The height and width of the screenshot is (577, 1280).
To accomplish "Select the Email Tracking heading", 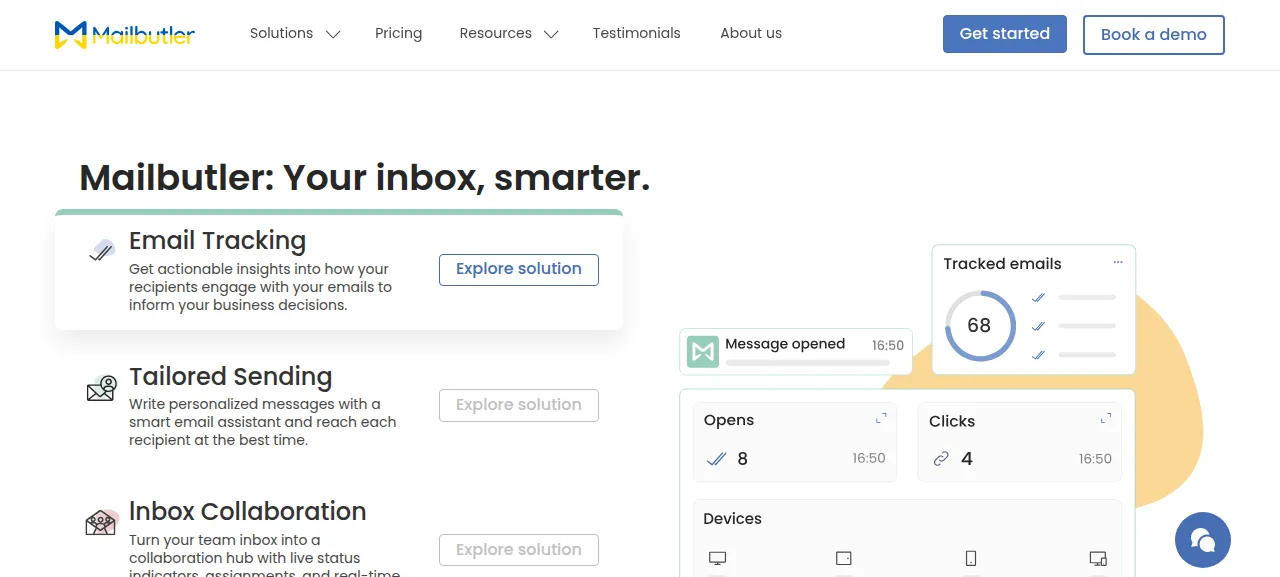I will [217, 241].
